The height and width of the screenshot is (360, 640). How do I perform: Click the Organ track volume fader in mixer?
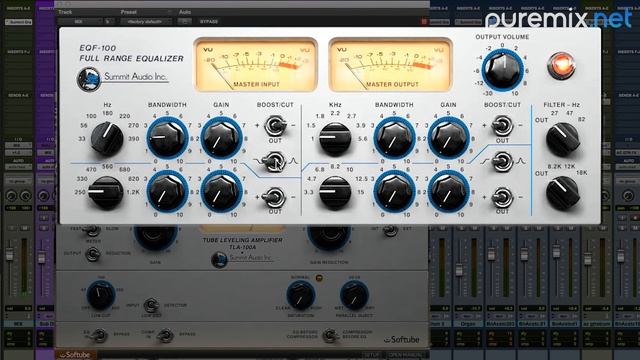459,270
